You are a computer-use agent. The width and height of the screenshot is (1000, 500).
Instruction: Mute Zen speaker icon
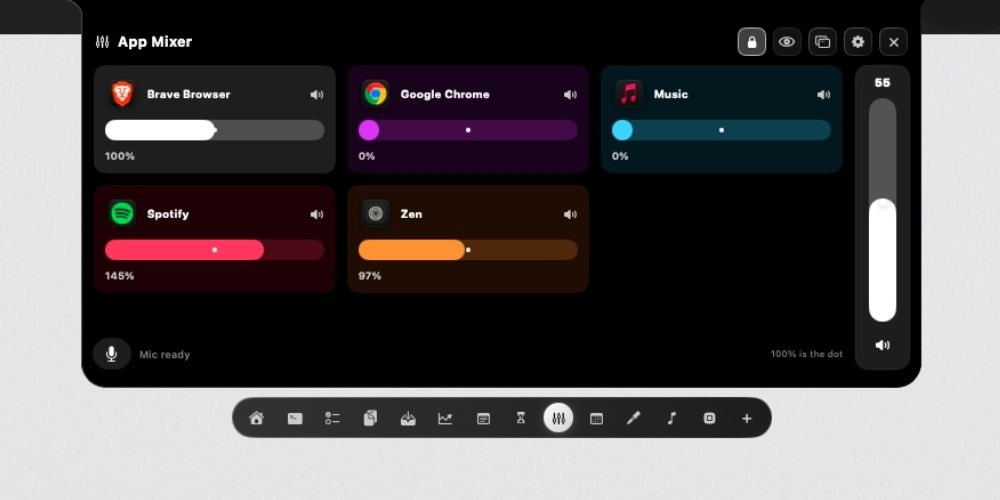click(x=570, y=214)
